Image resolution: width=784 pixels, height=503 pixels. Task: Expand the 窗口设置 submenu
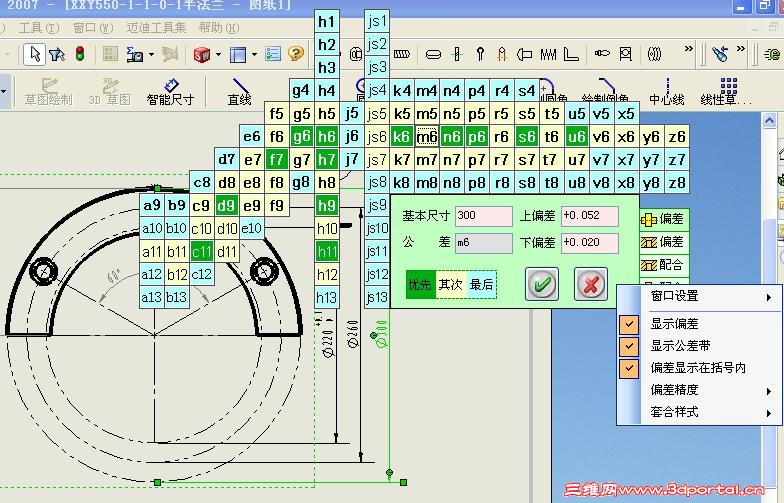(x=700, y=296)
